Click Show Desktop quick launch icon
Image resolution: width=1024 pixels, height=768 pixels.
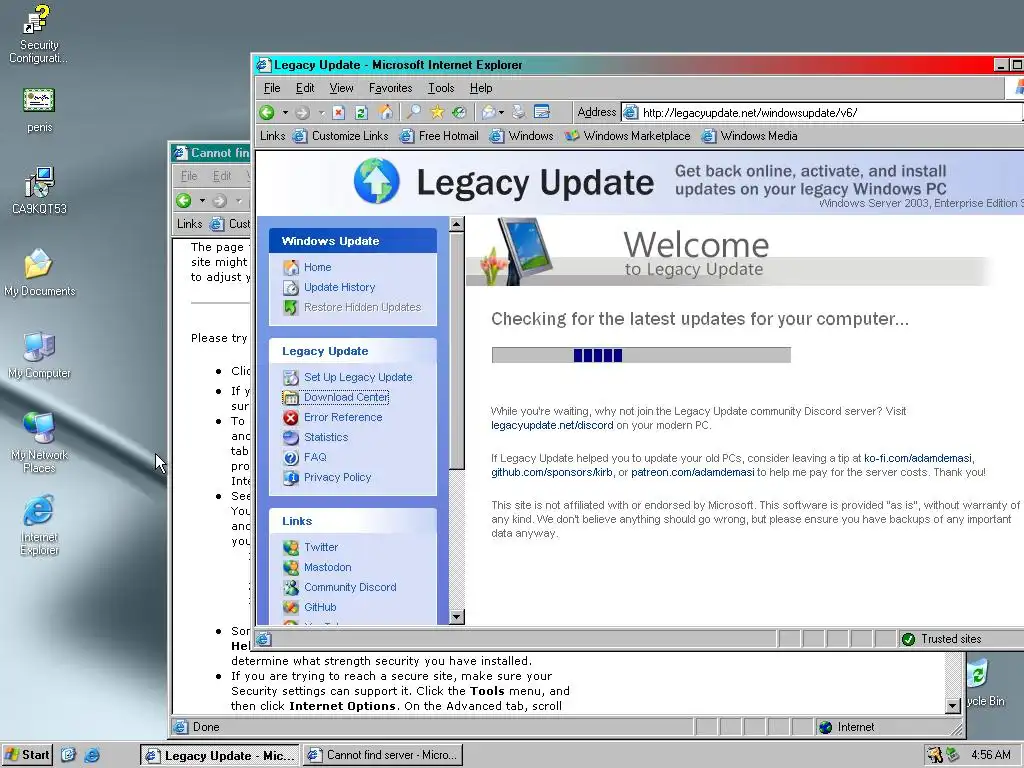point(69,755)
